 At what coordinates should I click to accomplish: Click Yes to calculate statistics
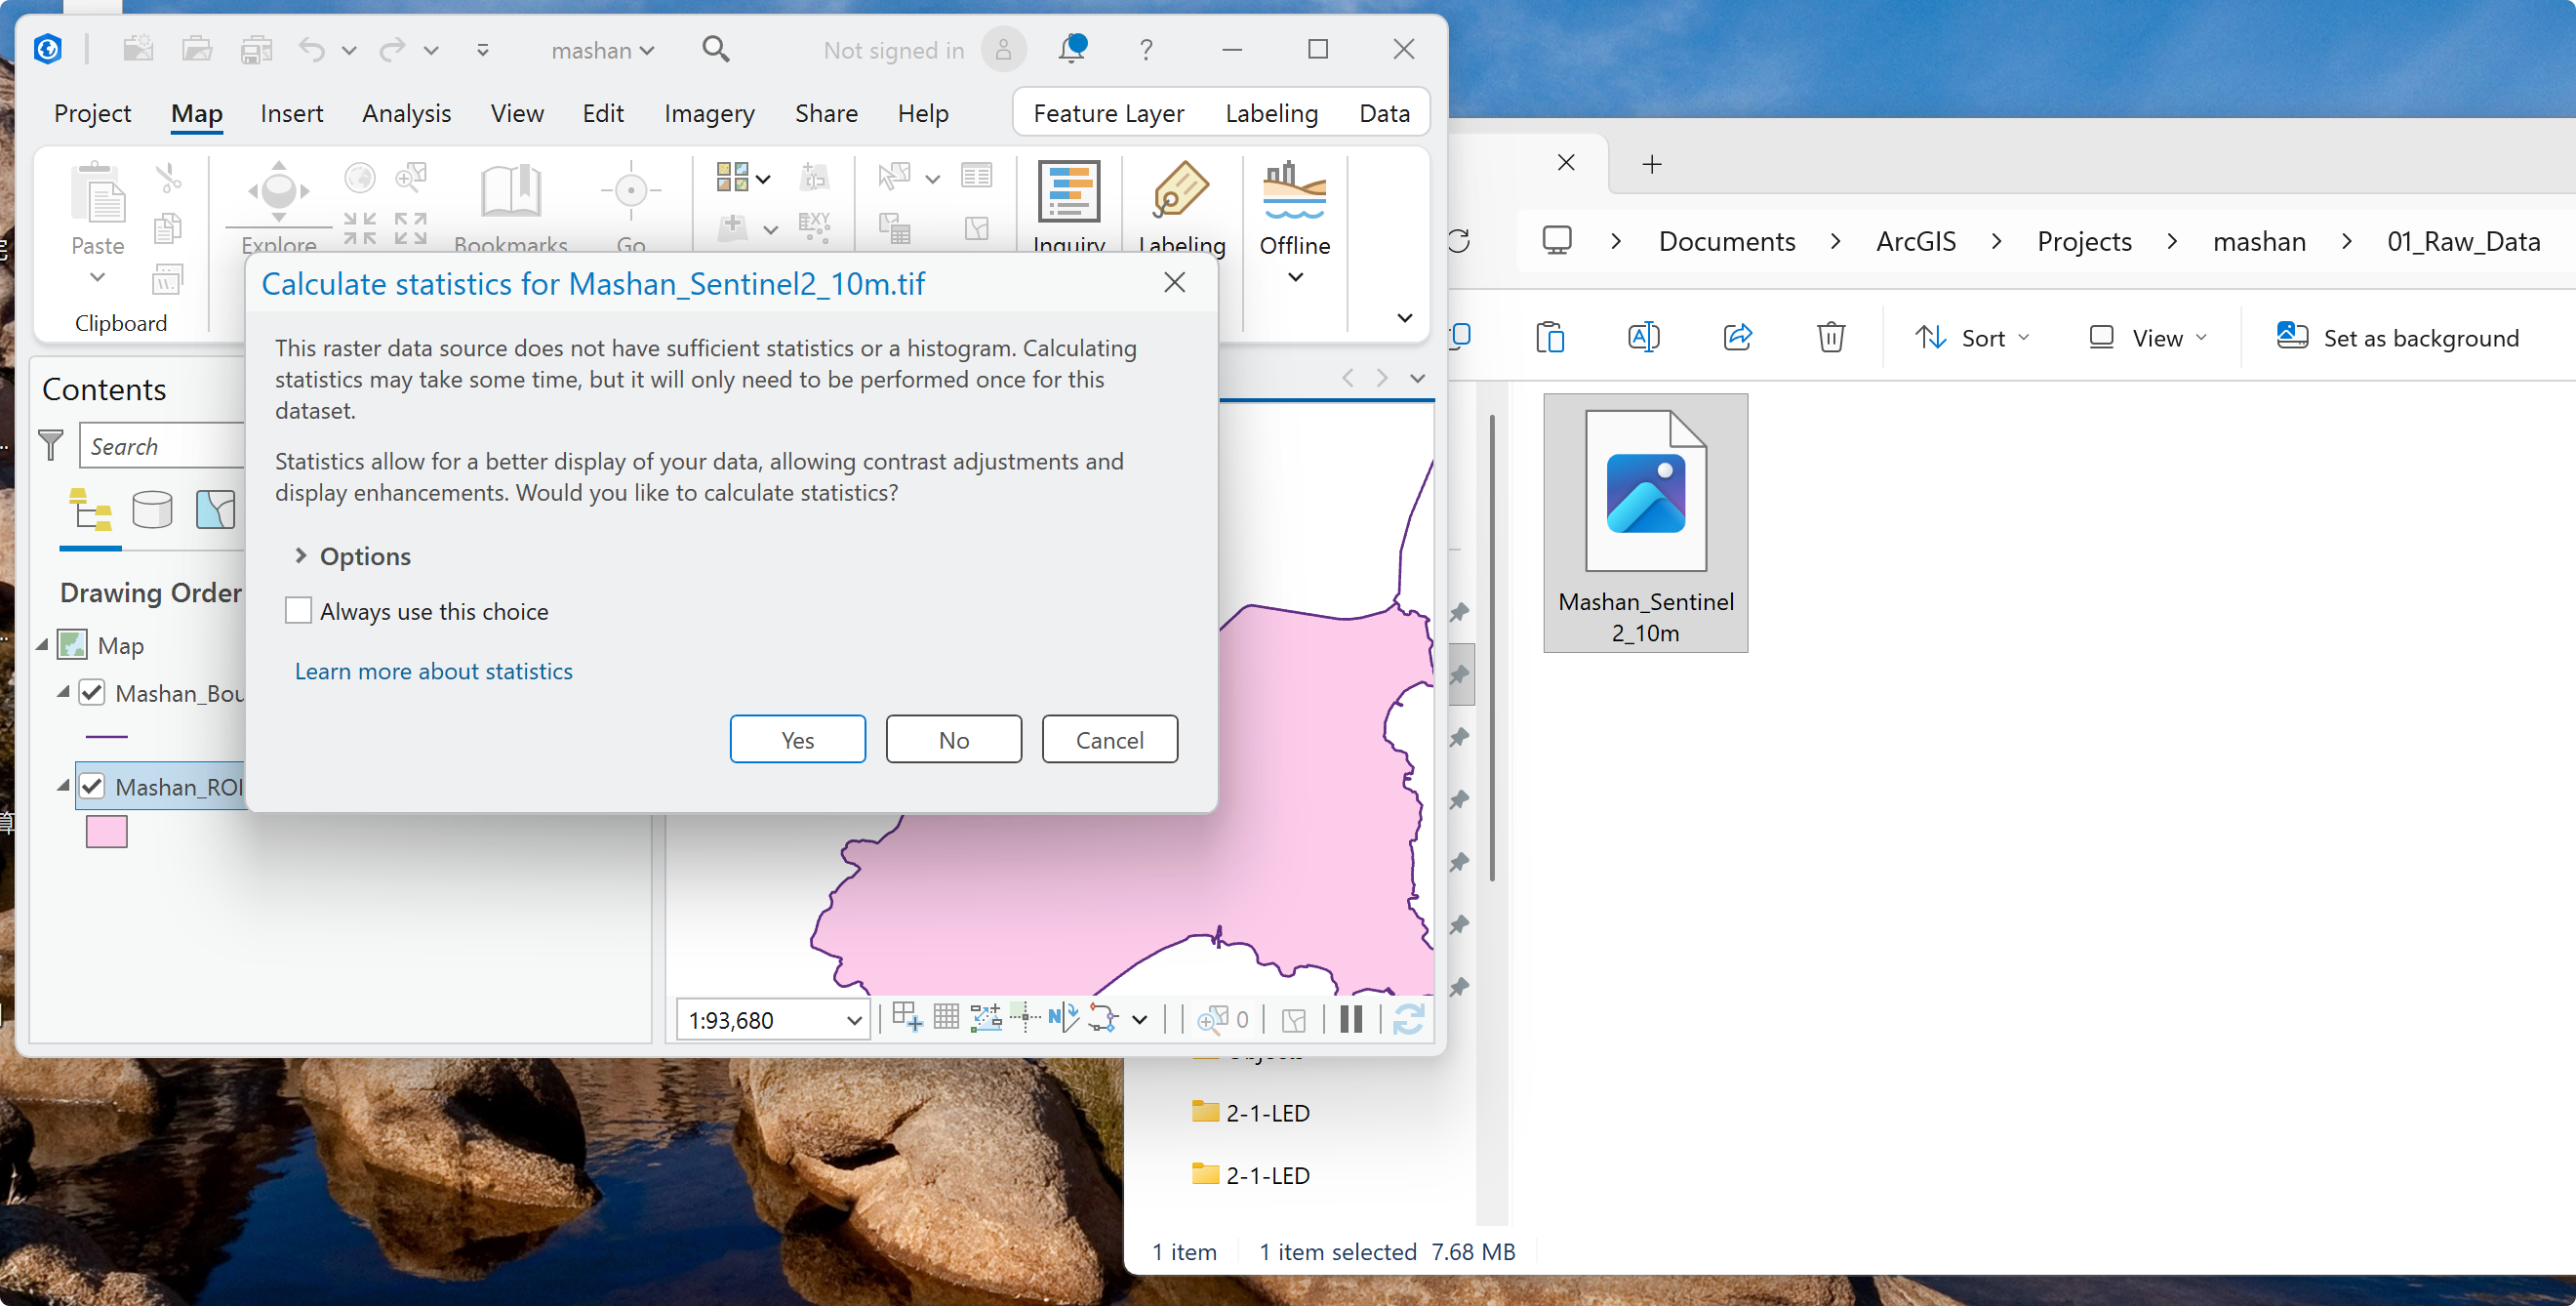pos(797,739)
